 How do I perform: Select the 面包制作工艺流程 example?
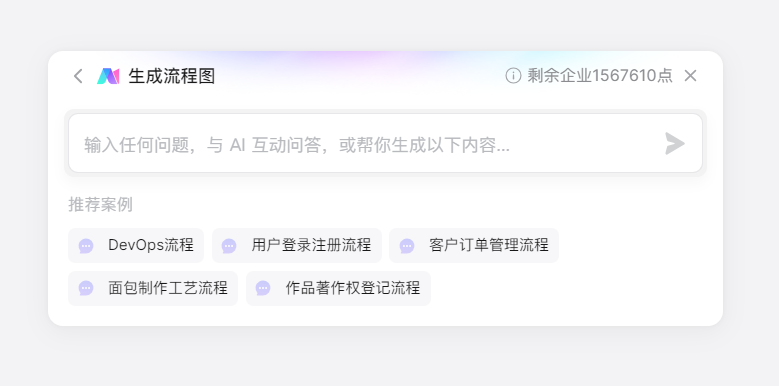click(153, 288)
